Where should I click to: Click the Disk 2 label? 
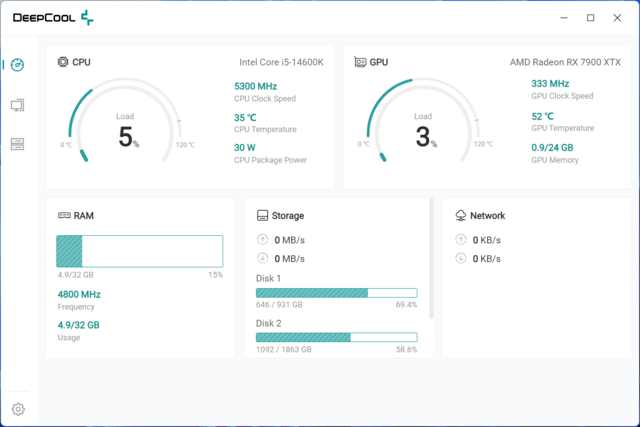[x=269, y=323]
